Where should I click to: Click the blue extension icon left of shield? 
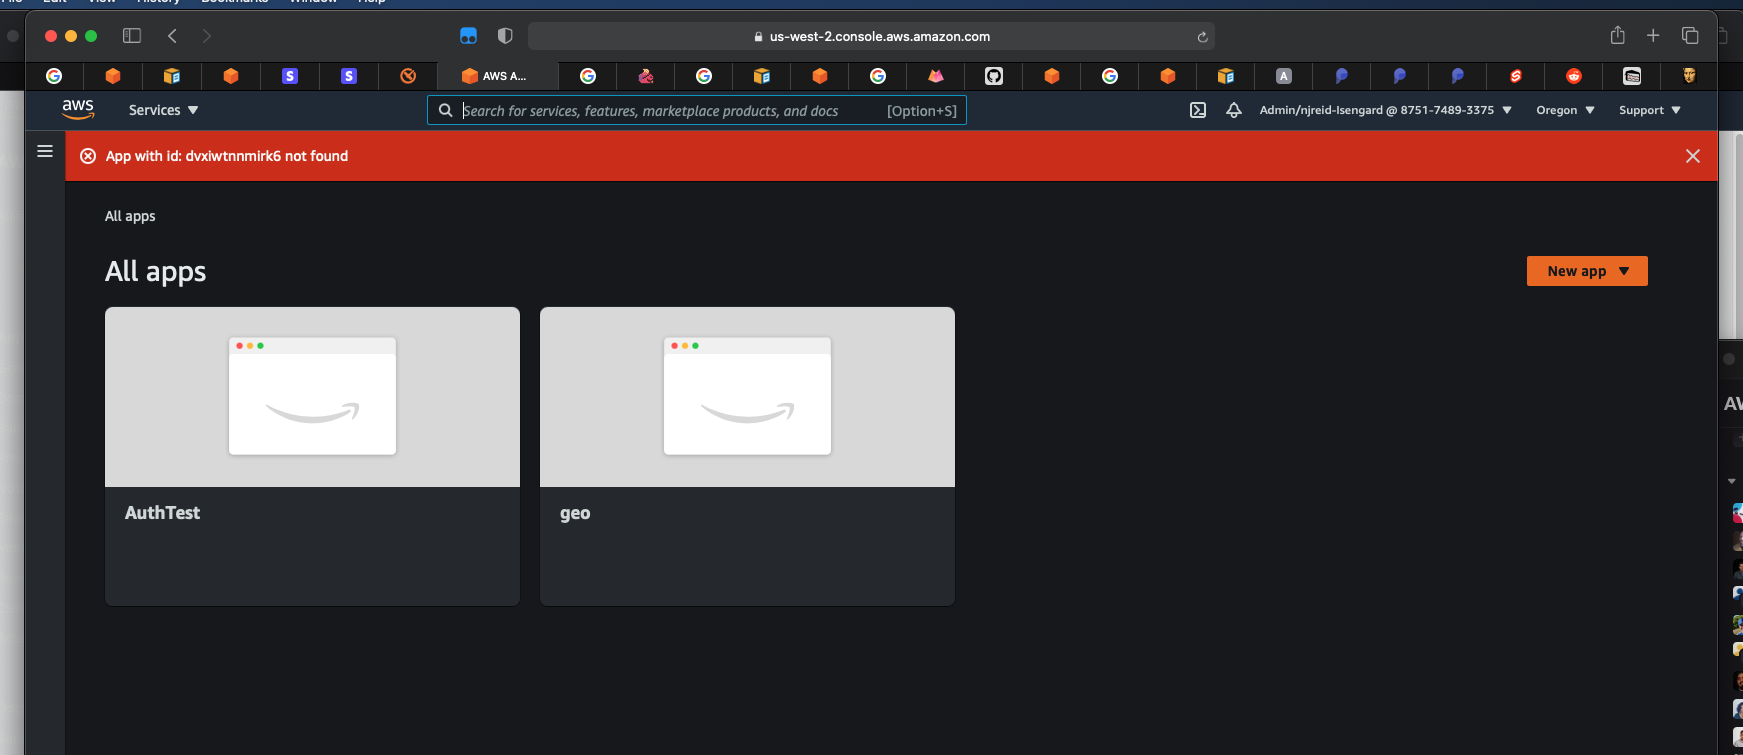click(468, 36)
